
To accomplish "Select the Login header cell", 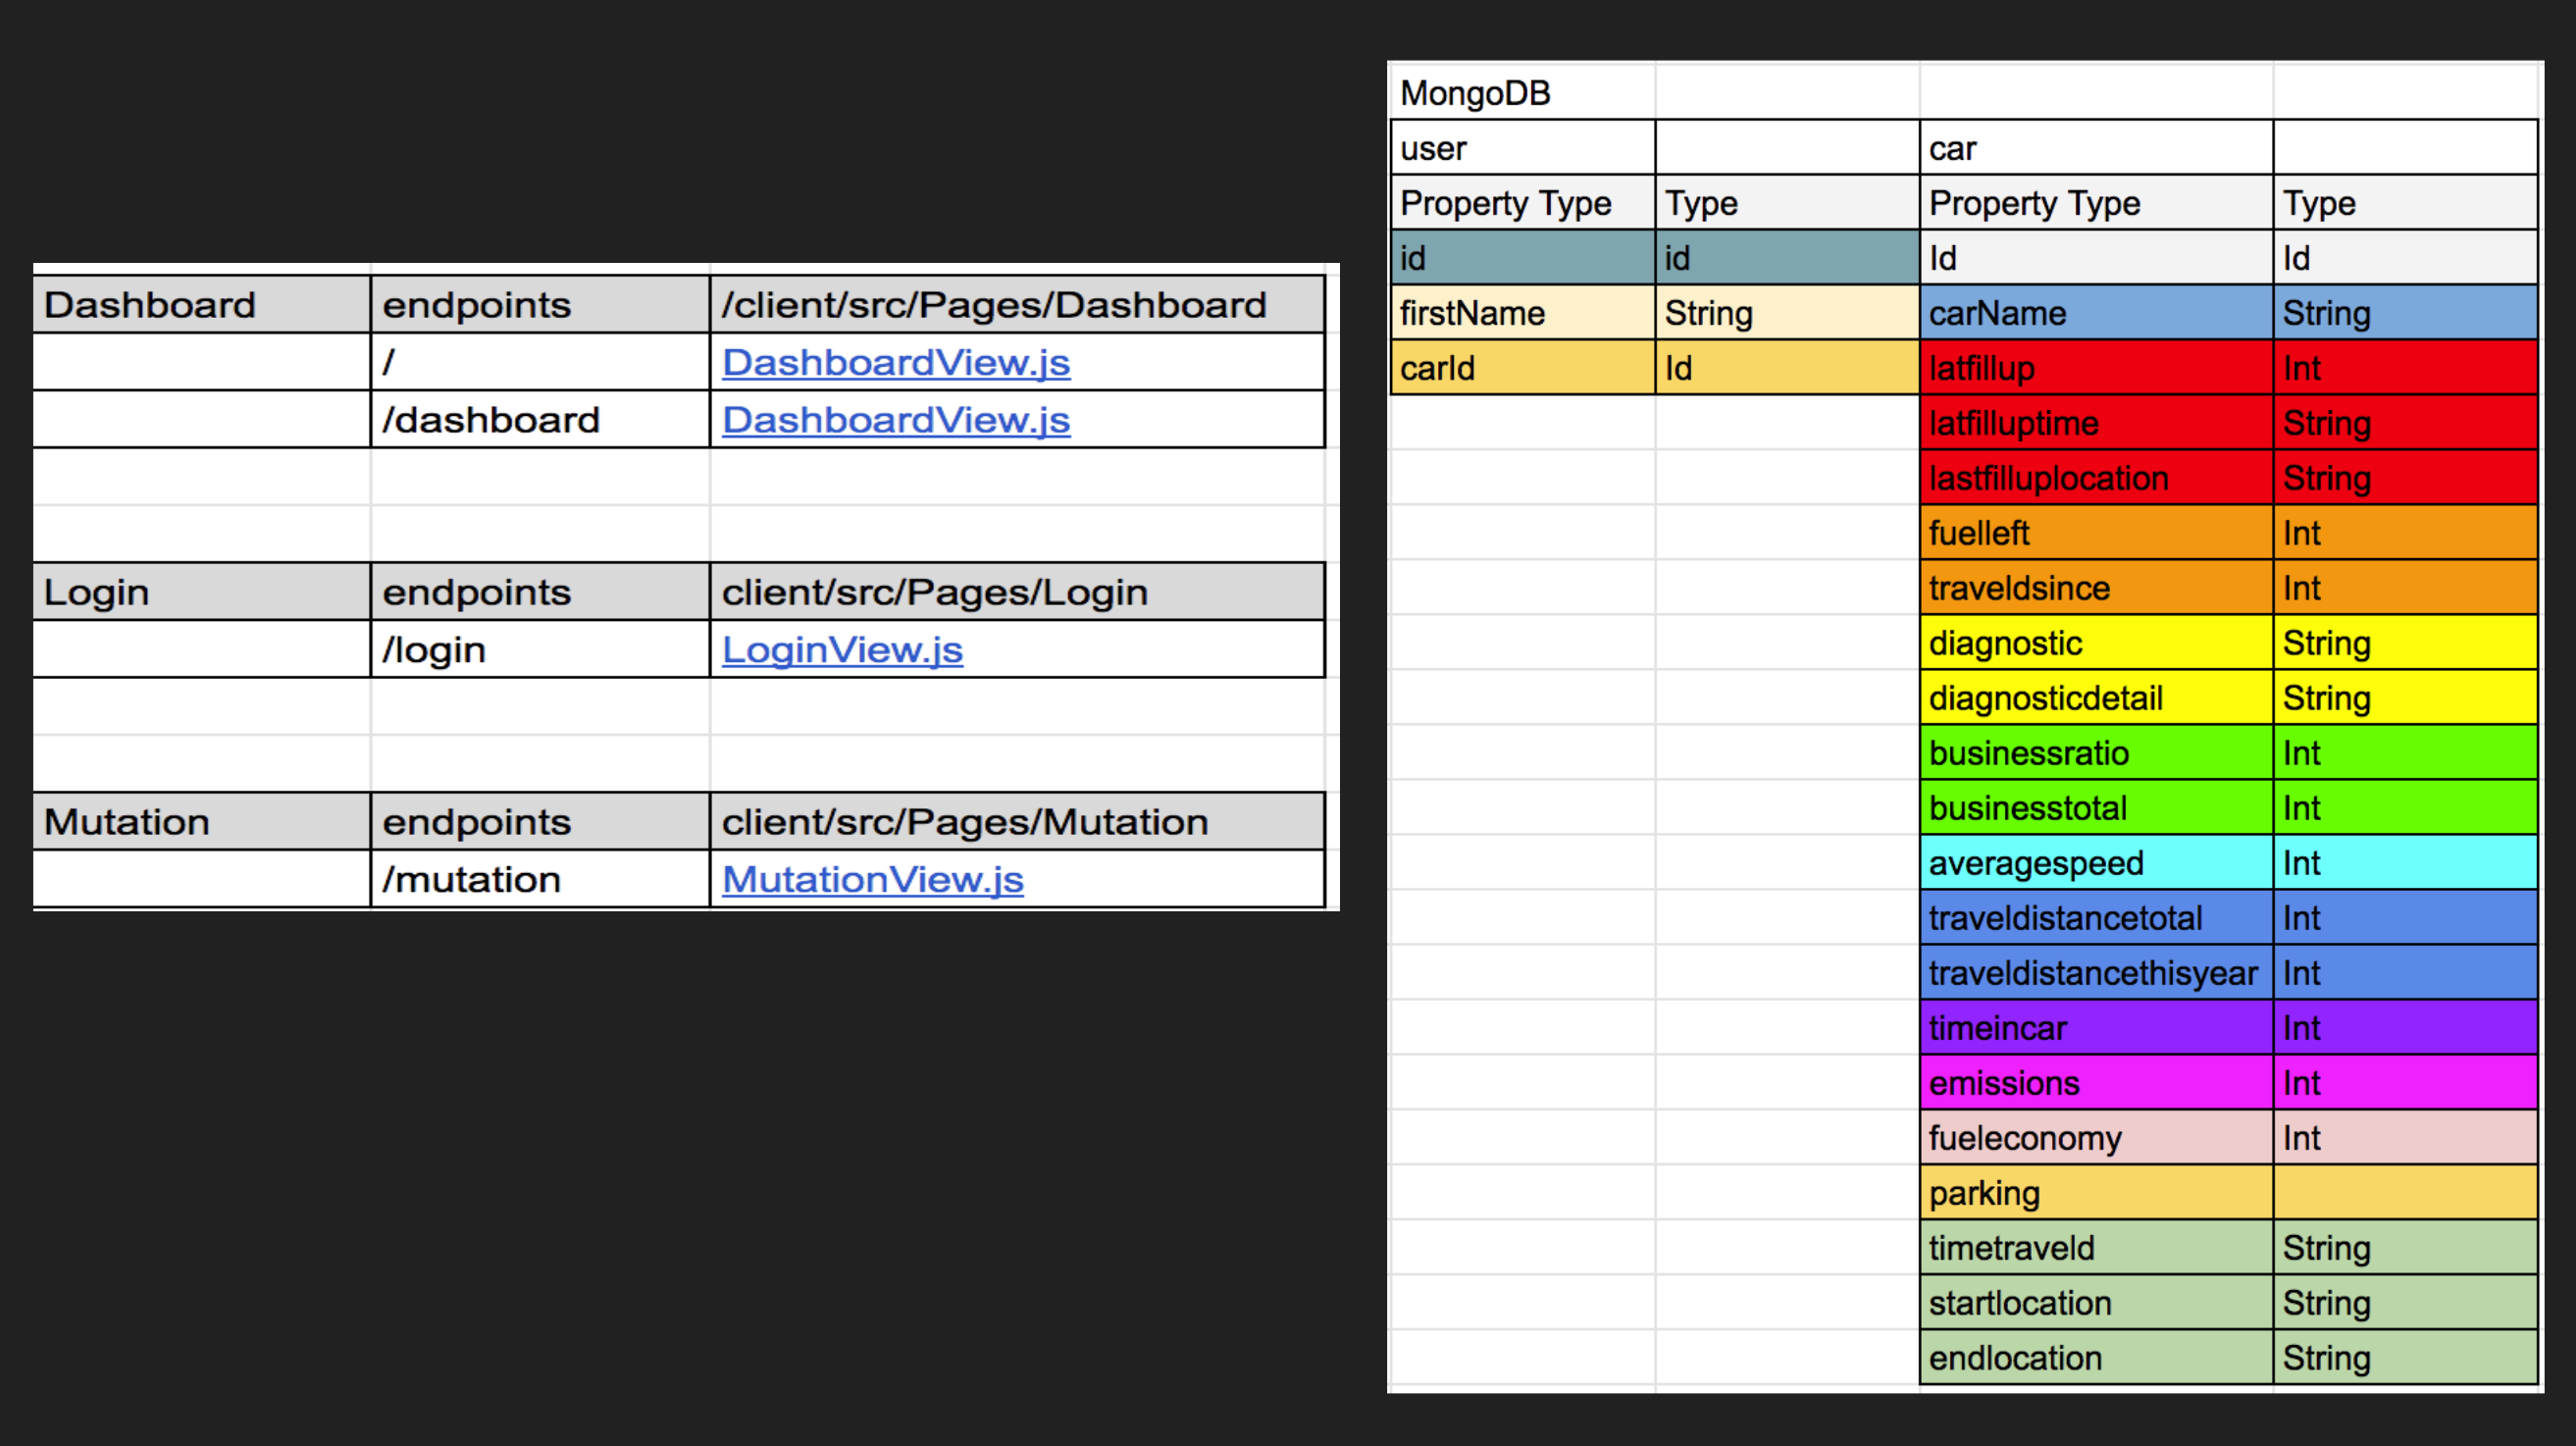I will pos(201,591).
